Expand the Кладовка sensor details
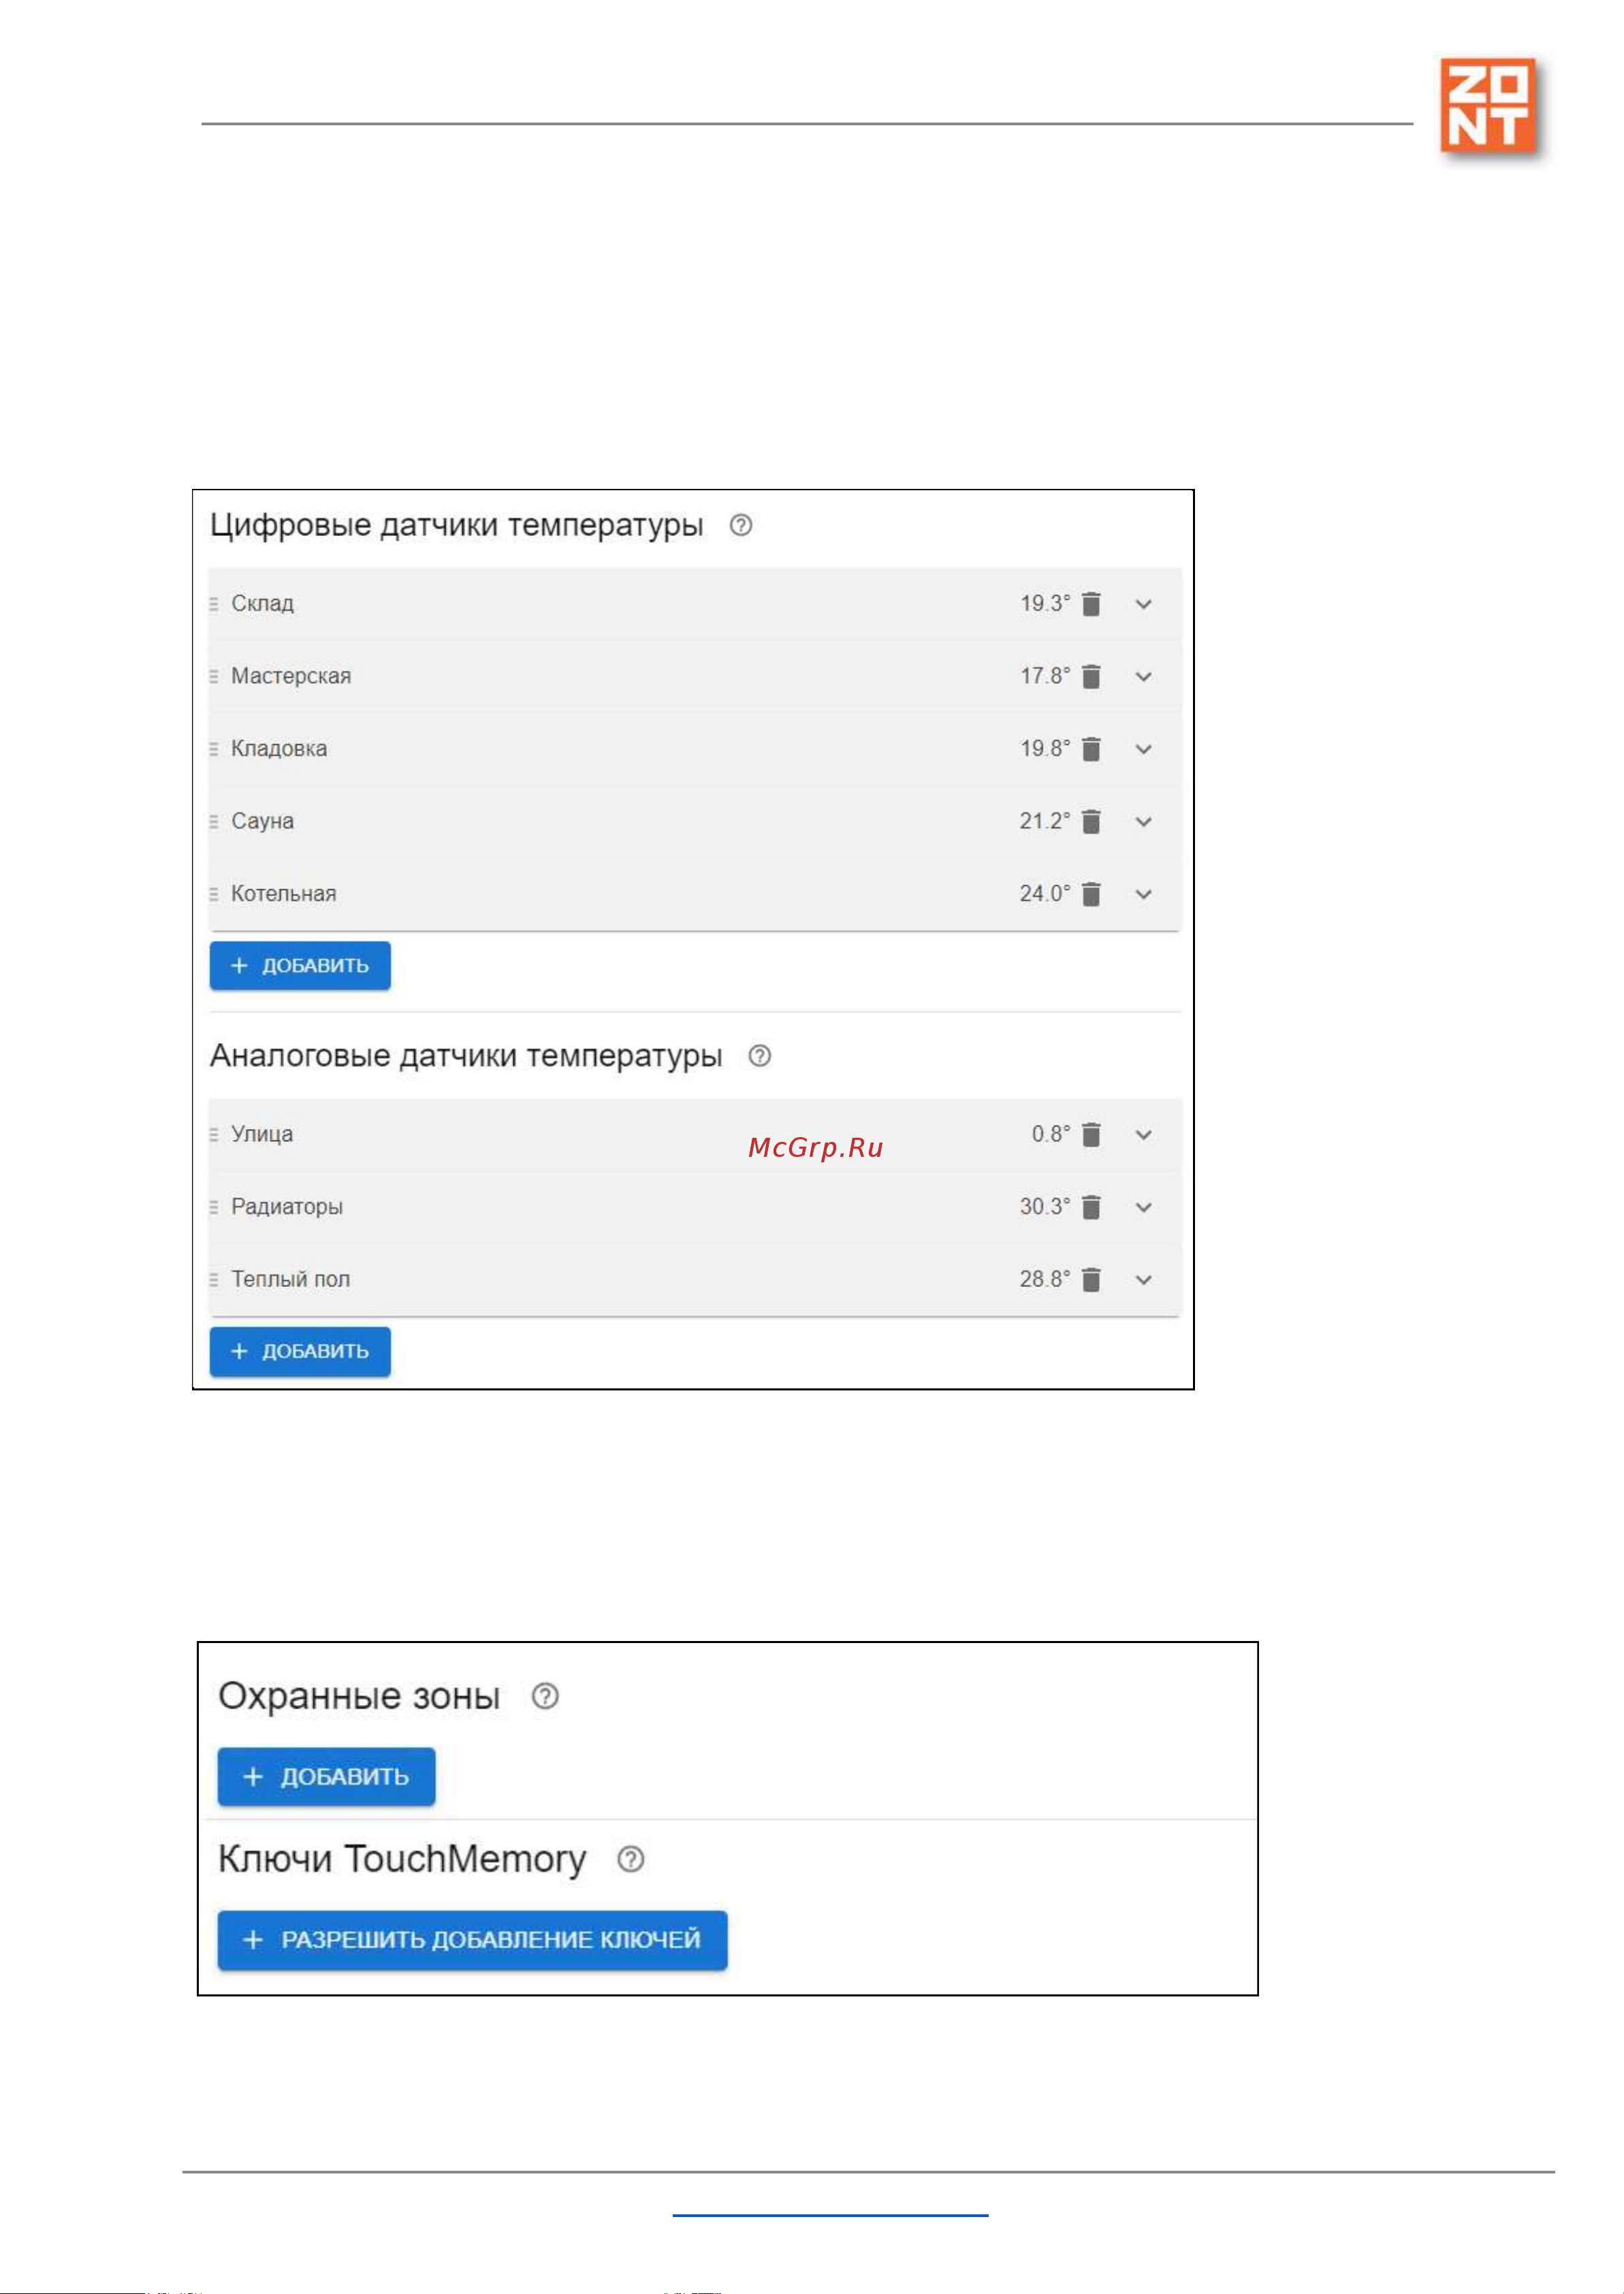Screen dimensions: 1624x2294 (1144, 749)
